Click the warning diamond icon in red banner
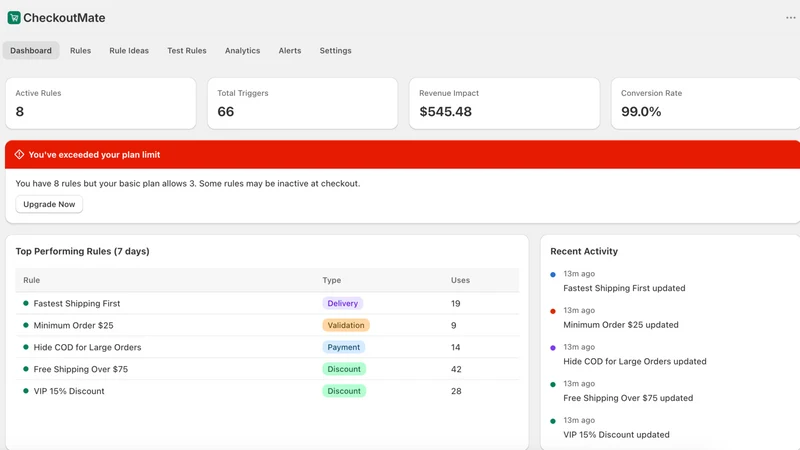The height and width of the screenshot is (450, 800). click(x=19, y=155)
